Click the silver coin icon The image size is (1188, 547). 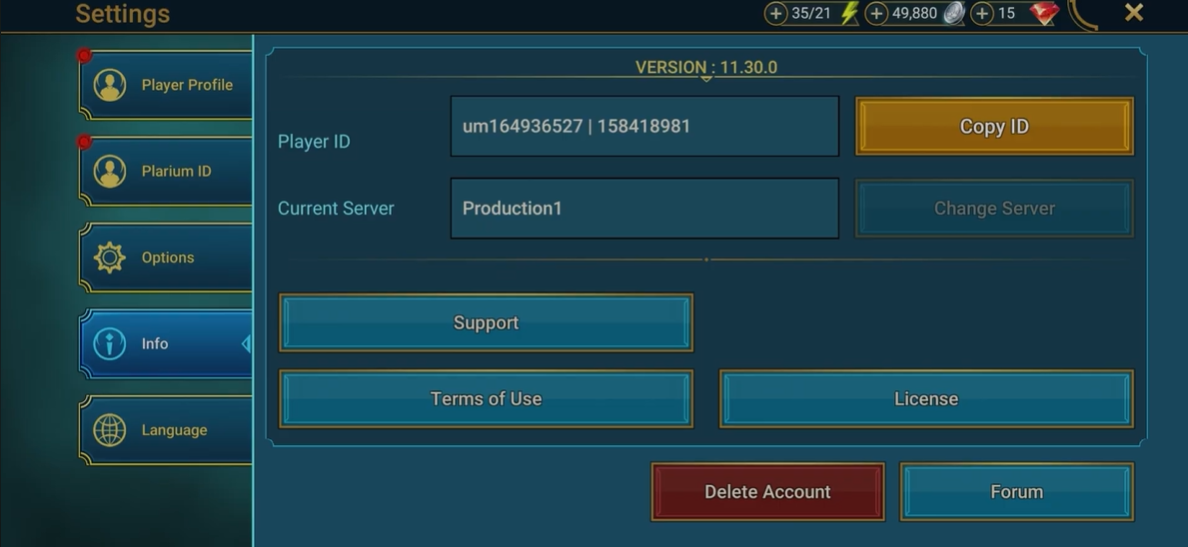pyautogui.click(x=955, y=13)
